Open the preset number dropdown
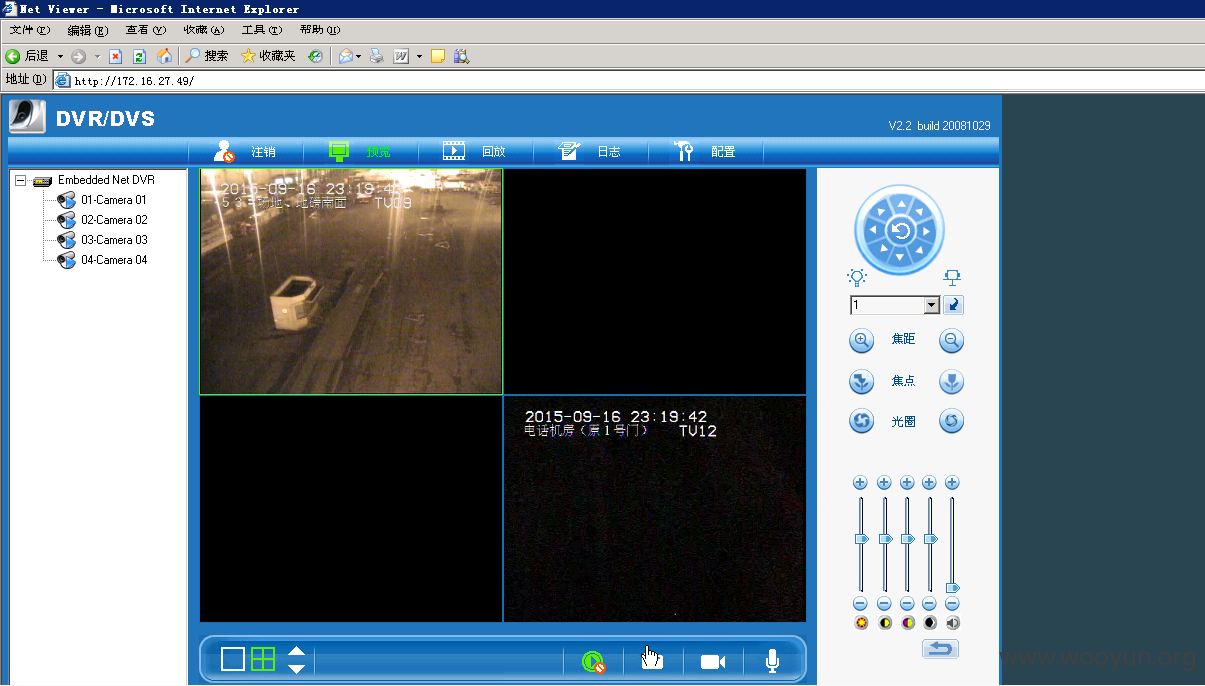The image size is (1205, 686). (x=932, y=305)
